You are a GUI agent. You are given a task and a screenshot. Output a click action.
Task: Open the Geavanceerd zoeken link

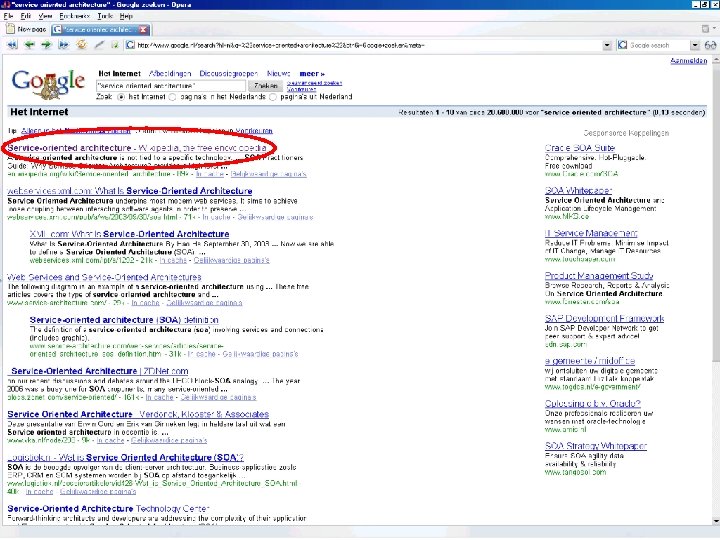click(315, 83)
